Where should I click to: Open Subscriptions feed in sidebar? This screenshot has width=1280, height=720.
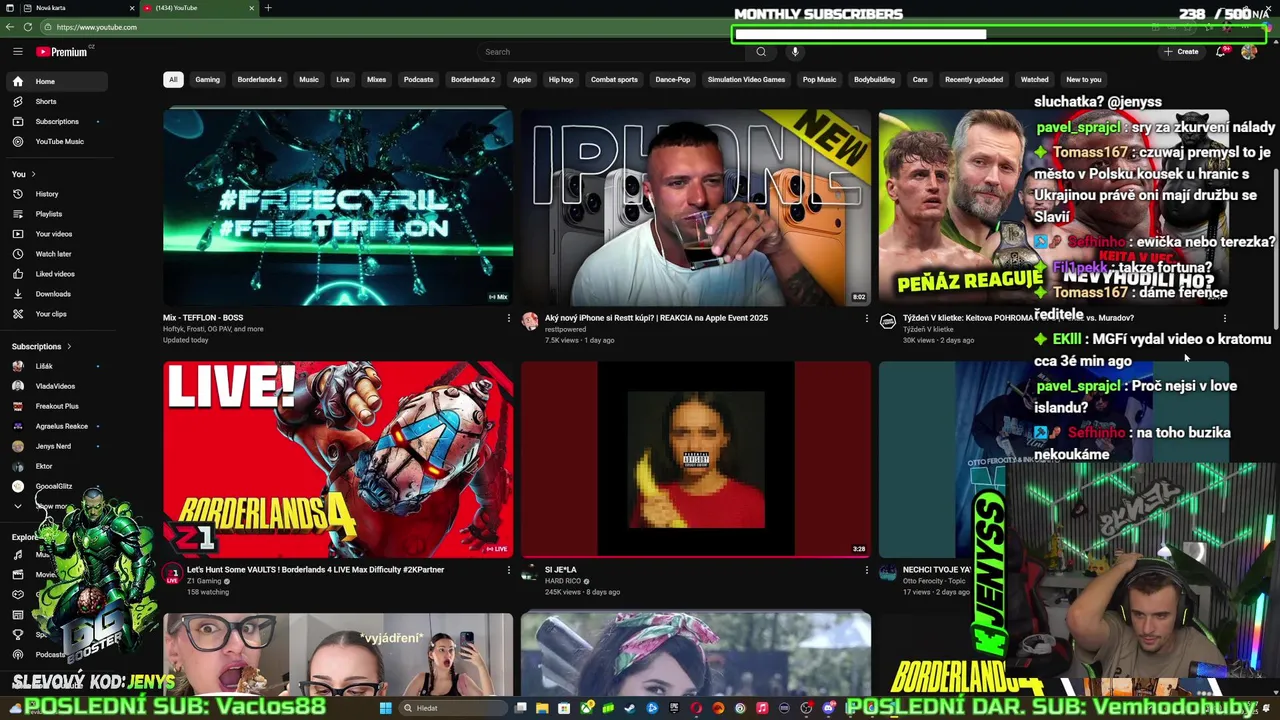click(56, 121)
